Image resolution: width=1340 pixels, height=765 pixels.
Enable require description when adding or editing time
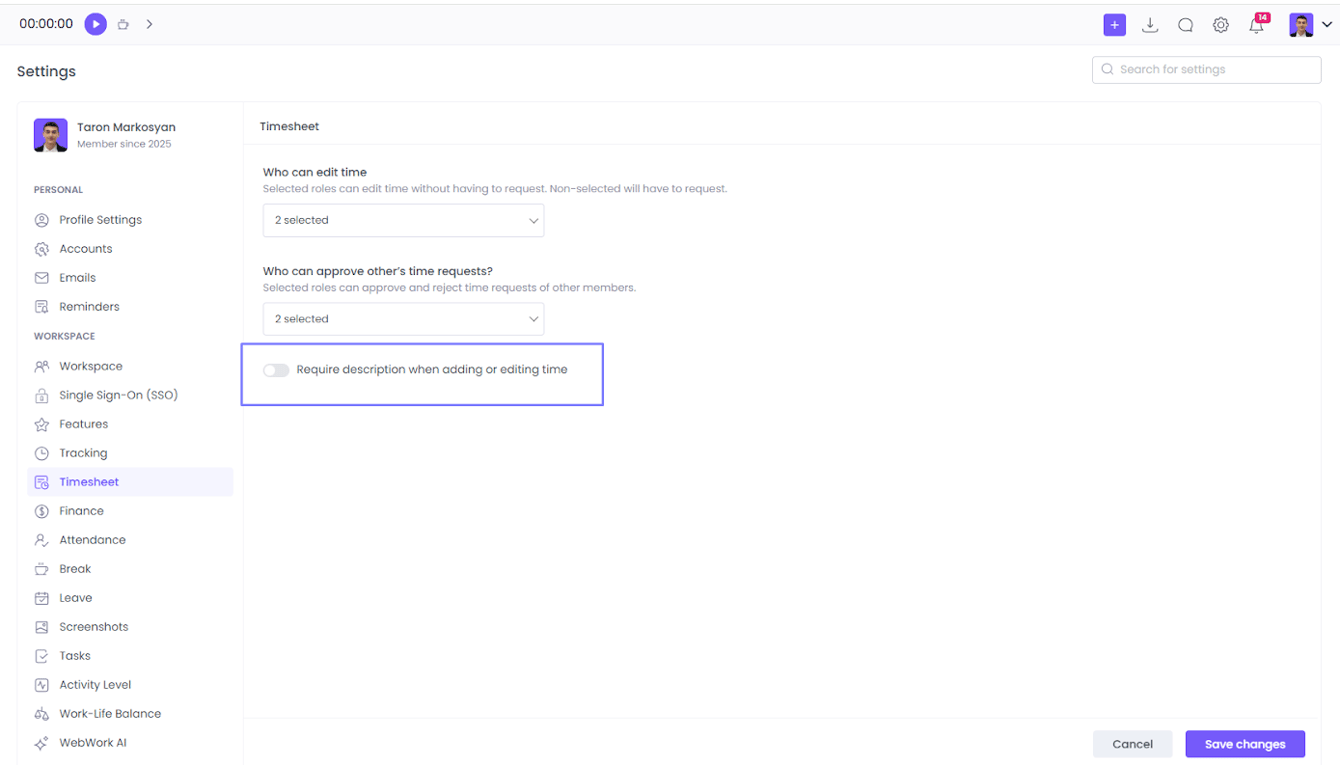pyautogui.click(x=276, y=369)
